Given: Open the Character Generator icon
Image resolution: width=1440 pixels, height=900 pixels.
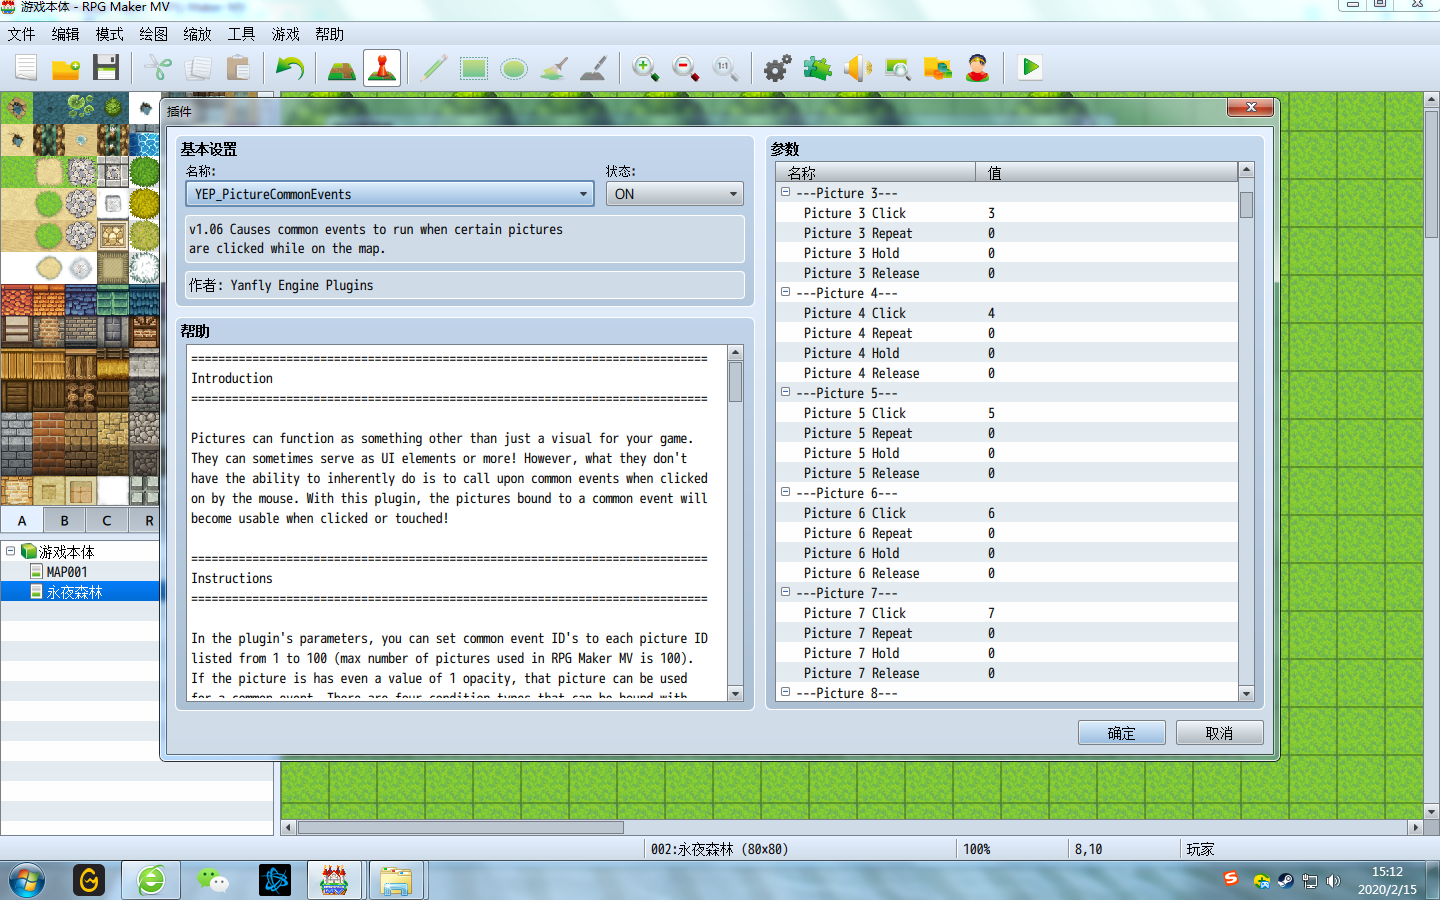Looking at the screenshot, I should click(x=978, y=68).
